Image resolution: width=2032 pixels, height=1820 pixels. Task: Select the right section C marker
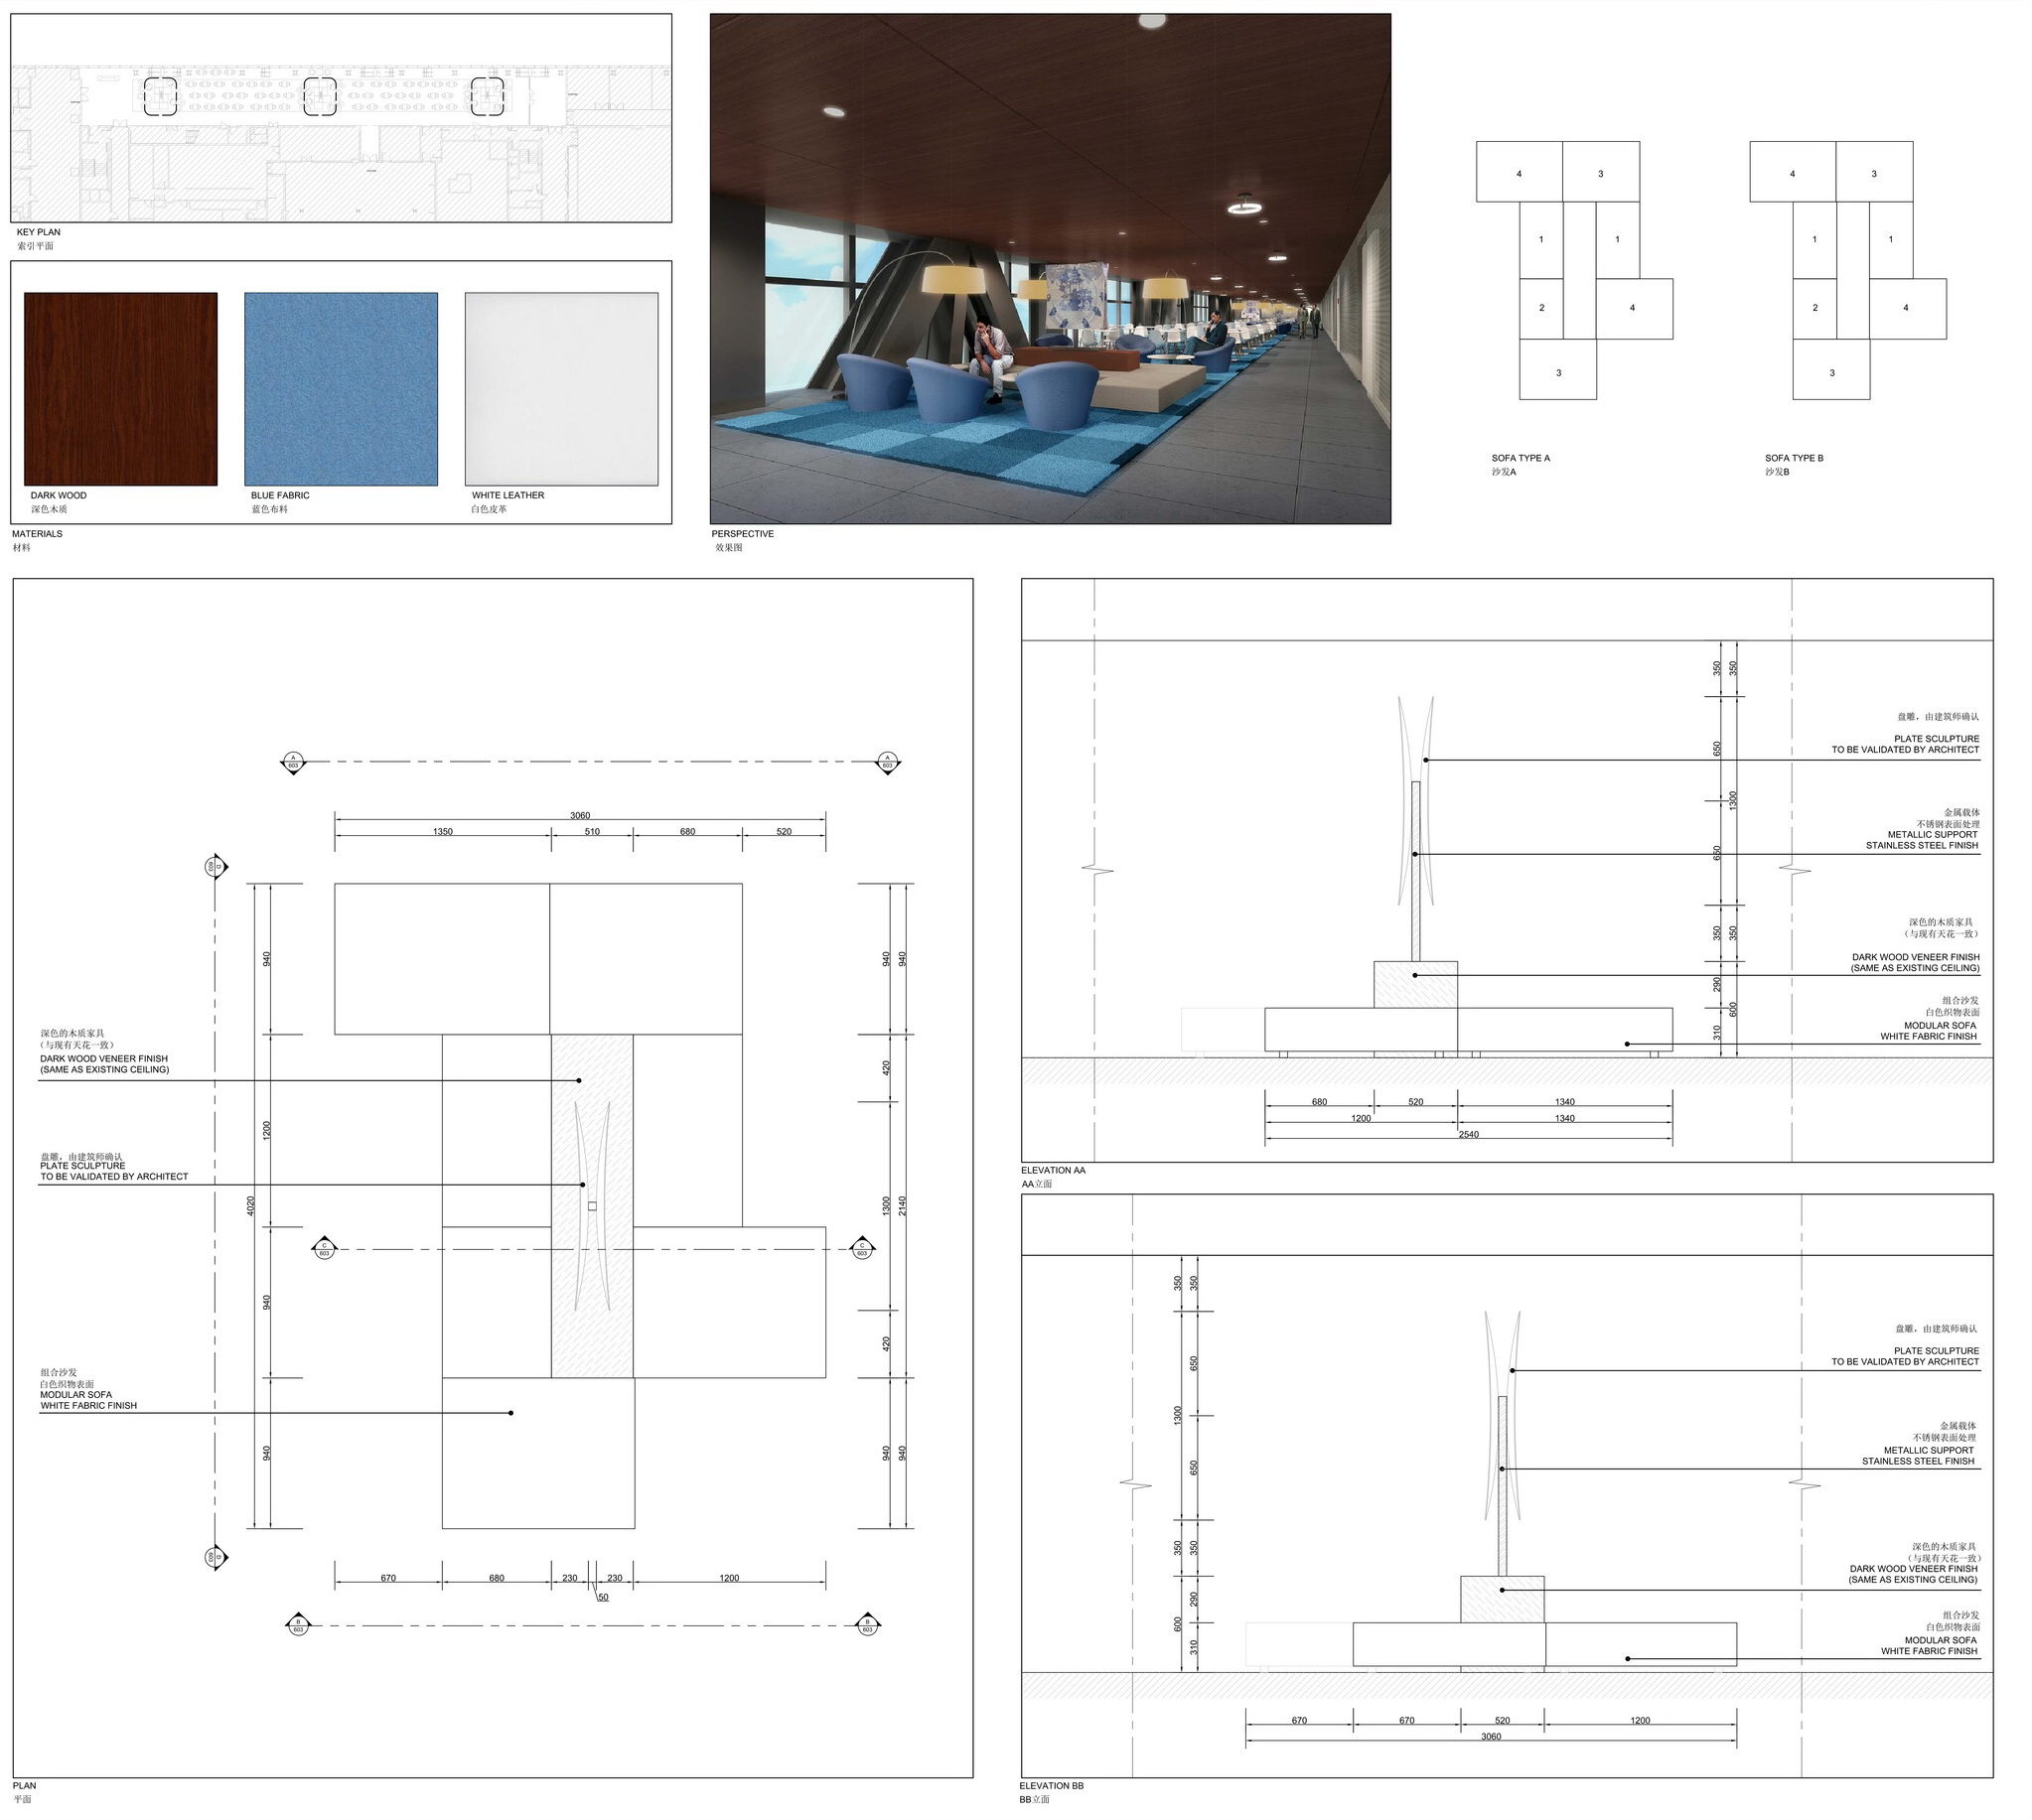pyautogui.click(x=862, y=1249)
